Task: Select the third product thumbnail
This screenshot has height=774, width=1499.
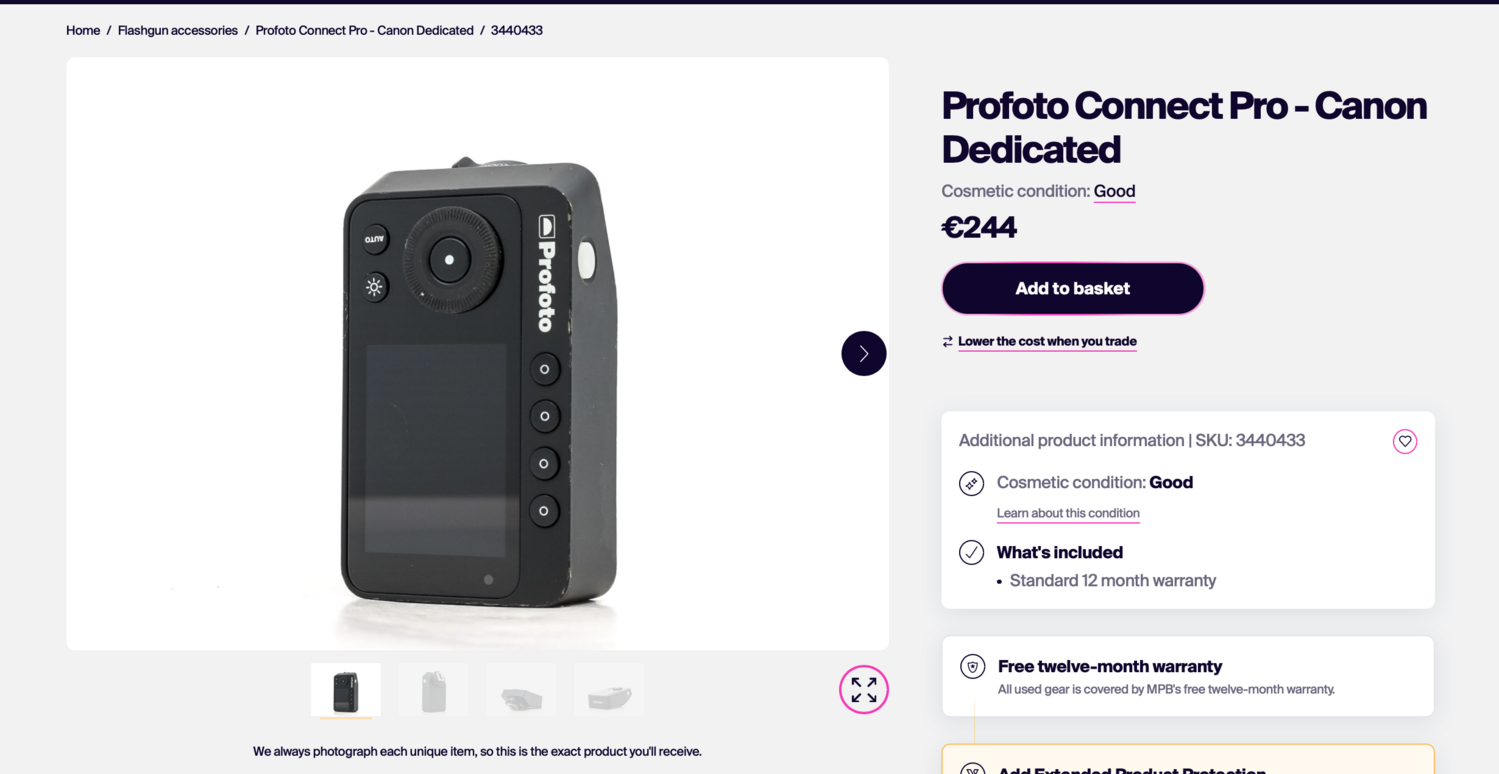Action: point(521,690)
